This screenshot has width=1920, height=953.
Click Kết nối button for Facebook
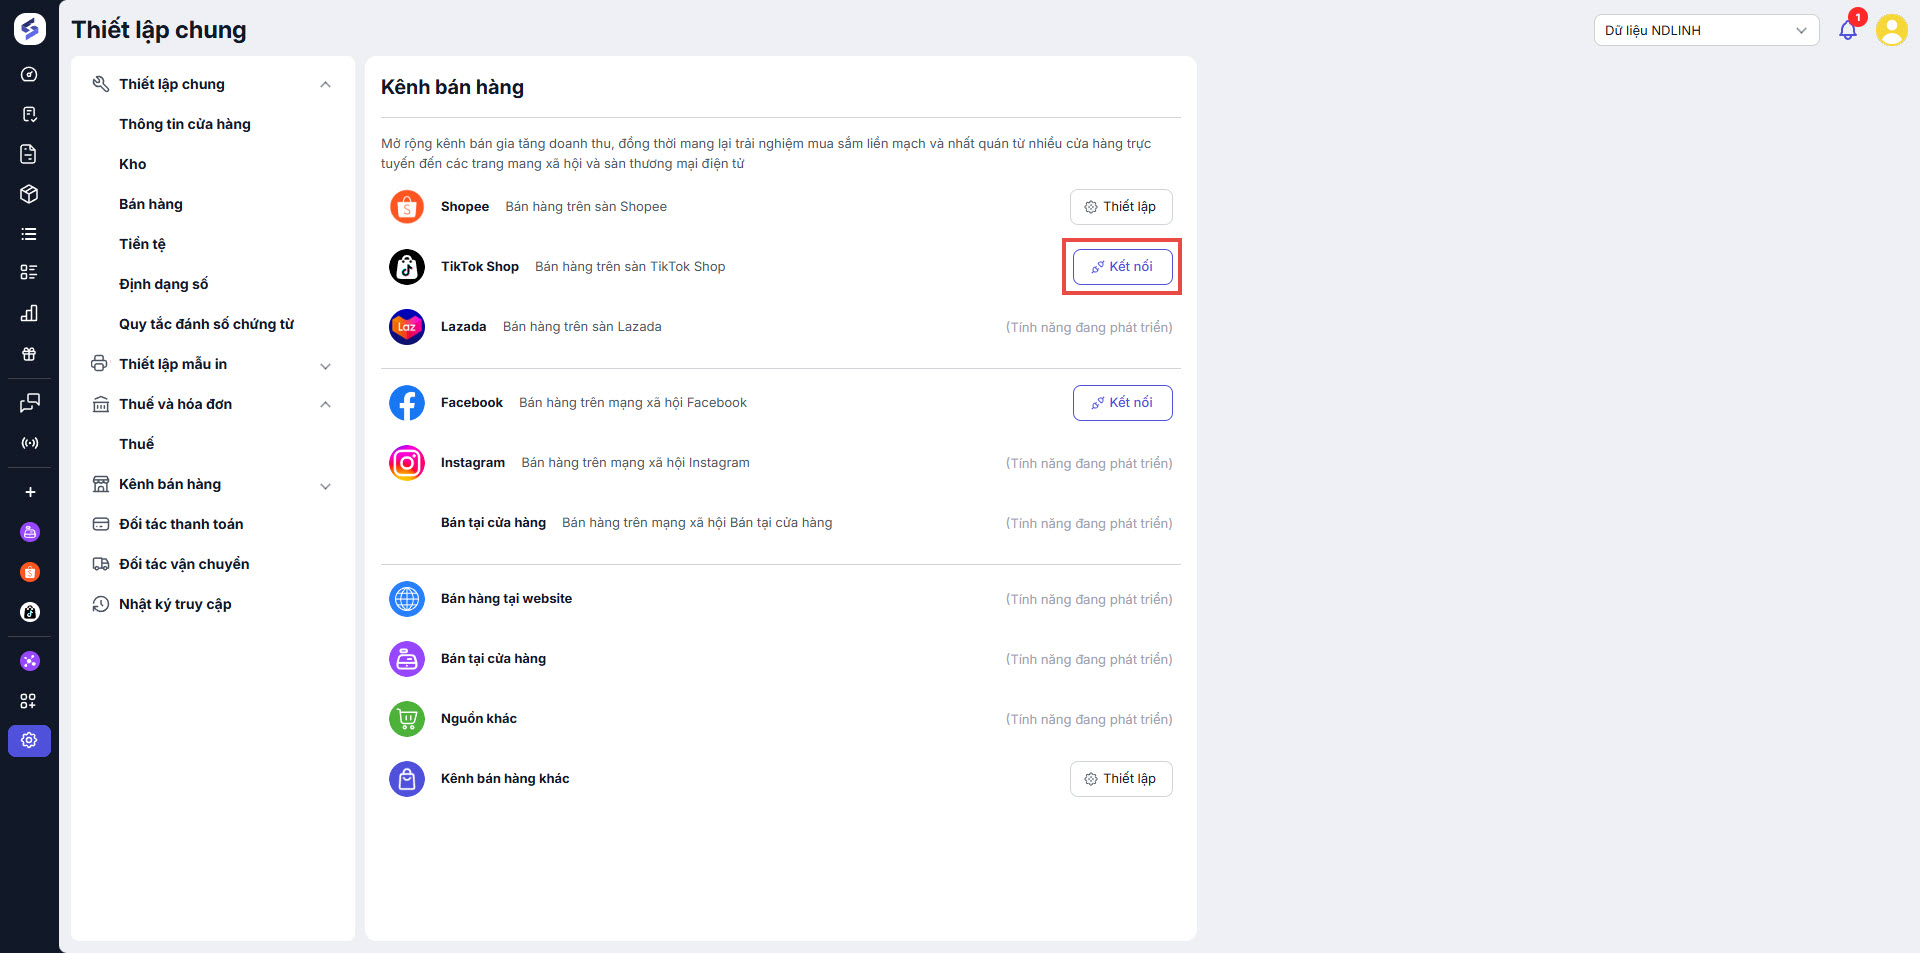pos(1122,403)
